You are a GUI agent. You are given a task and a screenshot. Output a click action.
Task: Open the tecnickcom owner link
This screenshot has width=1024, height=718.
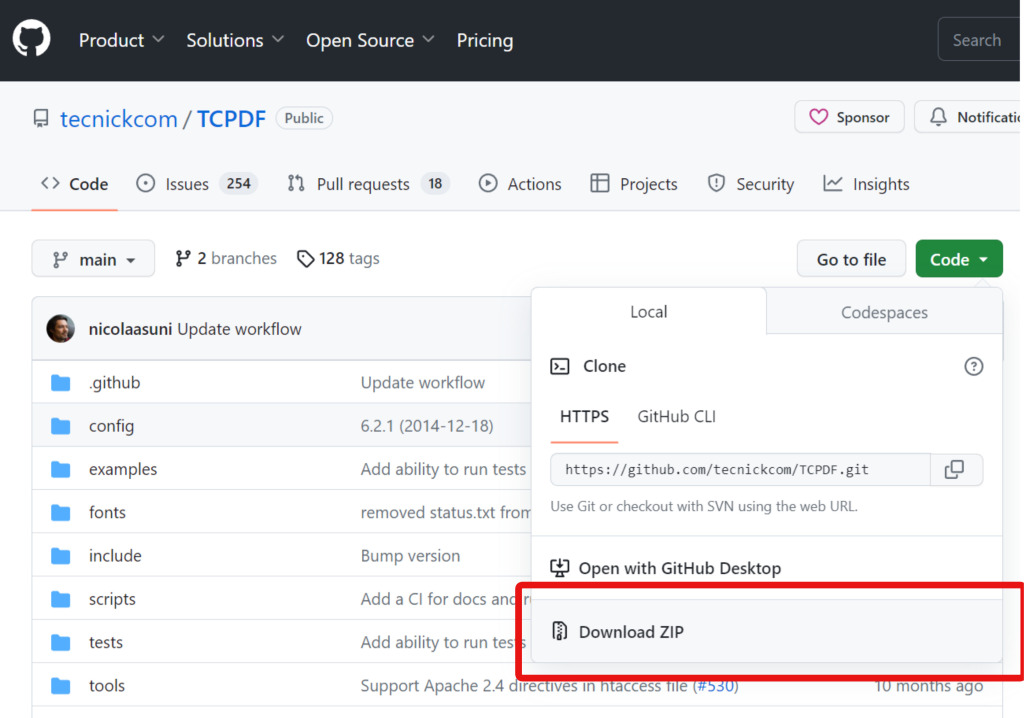point(118,119)
